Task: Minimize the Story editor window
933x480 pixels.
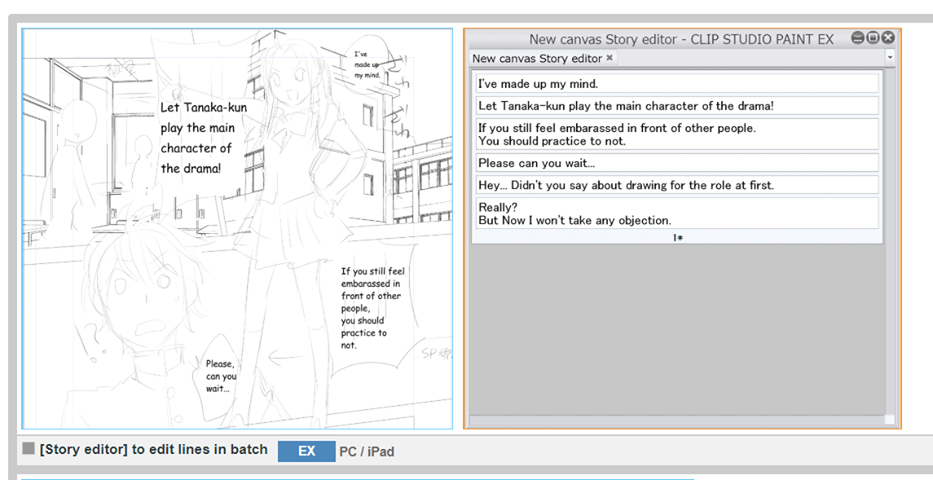Action: (857, 38)
